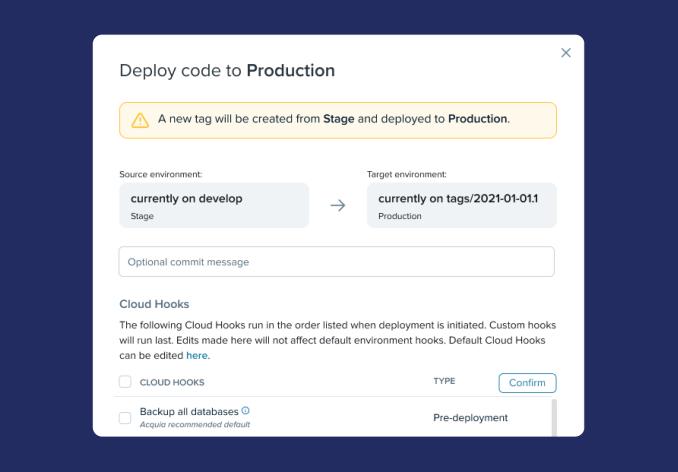
Task: Select the Stage source environment card
Action: pos(214,205)
